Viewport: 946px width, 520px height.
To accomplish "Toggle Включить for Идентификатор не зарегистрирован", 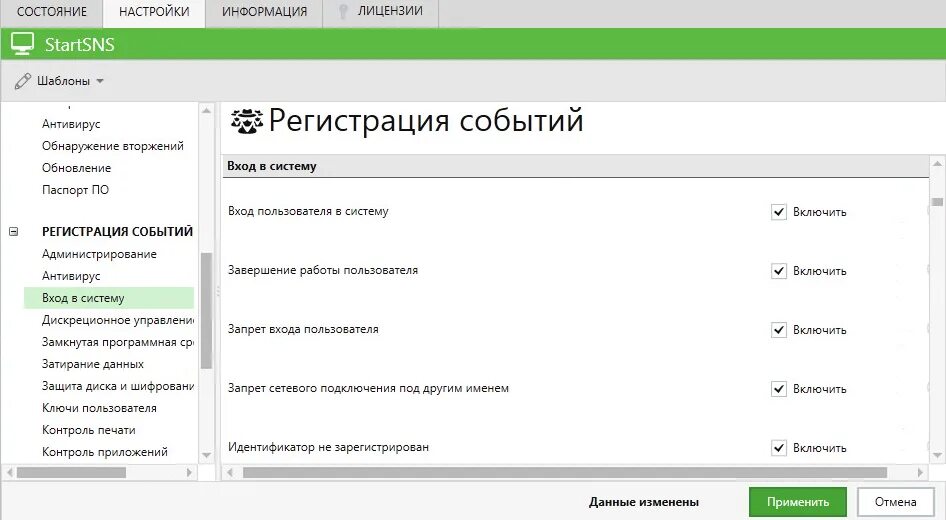I will (x=779, y=448).
